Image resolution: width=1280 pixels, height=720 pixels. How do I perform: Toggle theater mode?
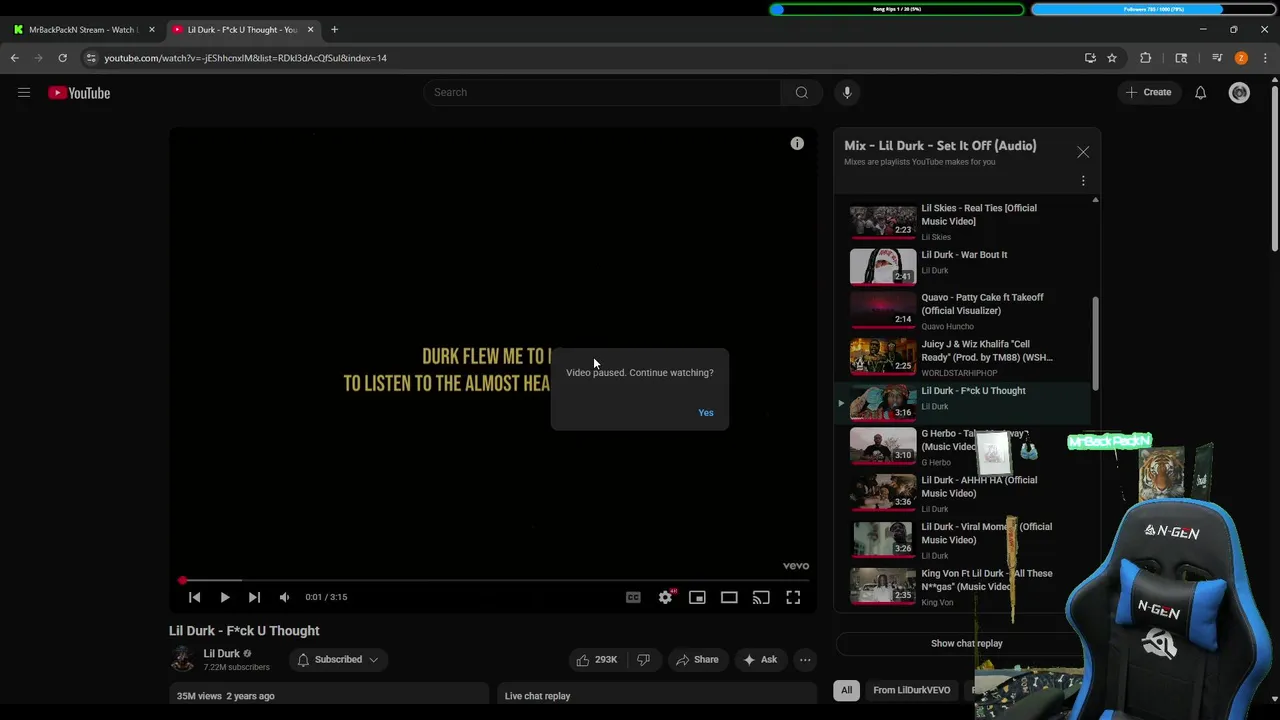(x=729, y=597)
